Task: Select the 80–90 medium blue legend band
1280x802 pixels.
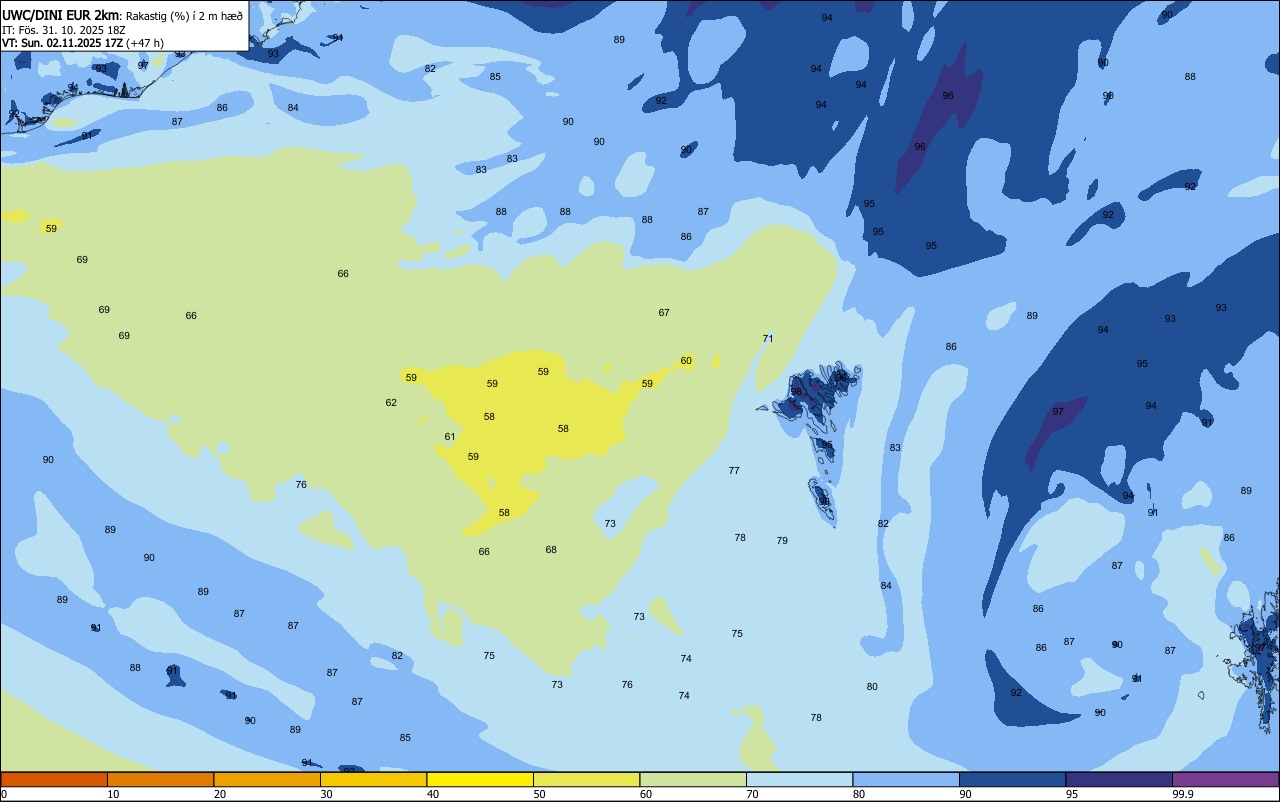Action: [906, 779]
